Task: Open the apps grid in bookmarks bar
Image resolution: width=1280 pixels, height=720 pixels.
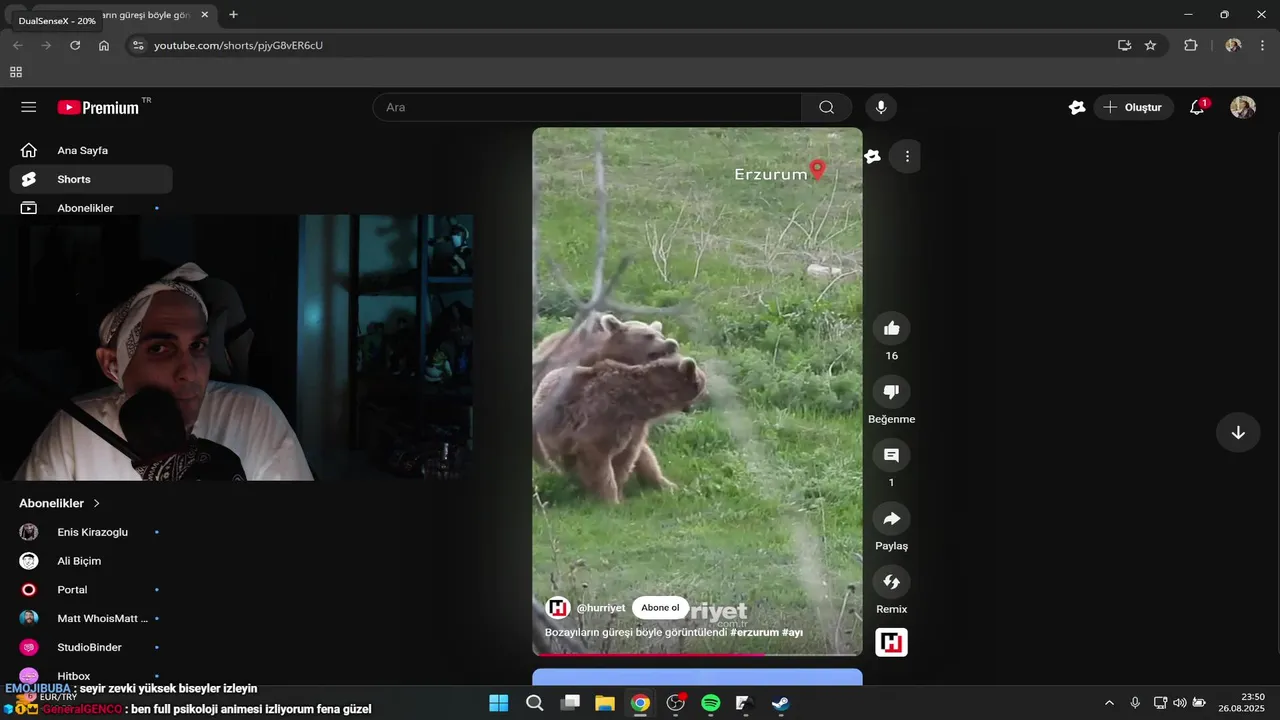Action: pyautogui.click(x=16, y=72)
